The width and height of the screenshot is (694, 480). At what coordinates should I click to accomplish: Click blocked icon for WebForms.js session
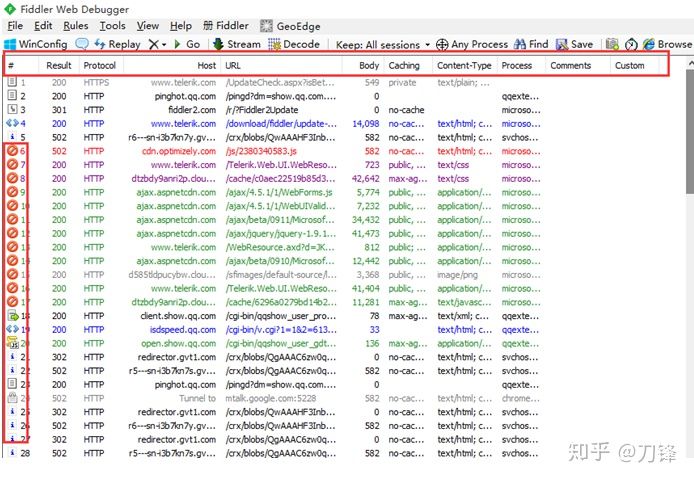pos(12,192)
